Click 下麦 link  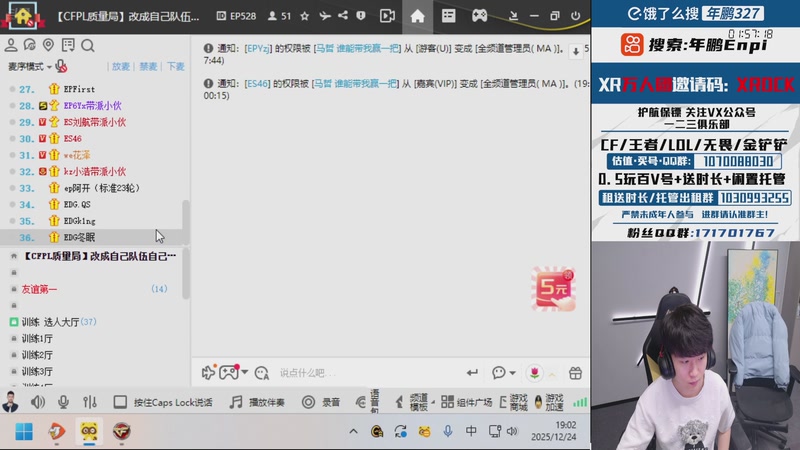[175, 67]
